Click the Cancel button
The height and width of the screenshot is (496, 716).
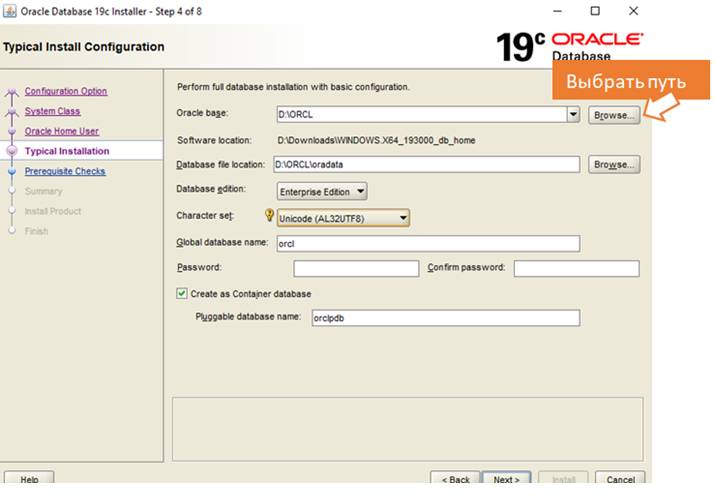pyautogui.click(x=620, y=480)
